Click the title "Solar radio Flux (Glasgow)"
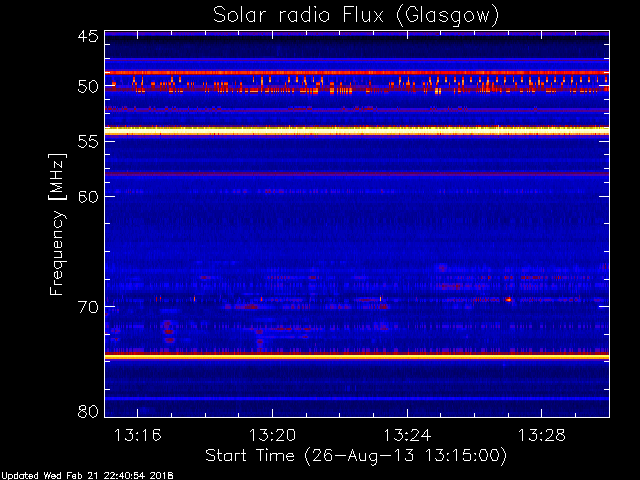Screen dimensions: 640x480 pos(356,16)
